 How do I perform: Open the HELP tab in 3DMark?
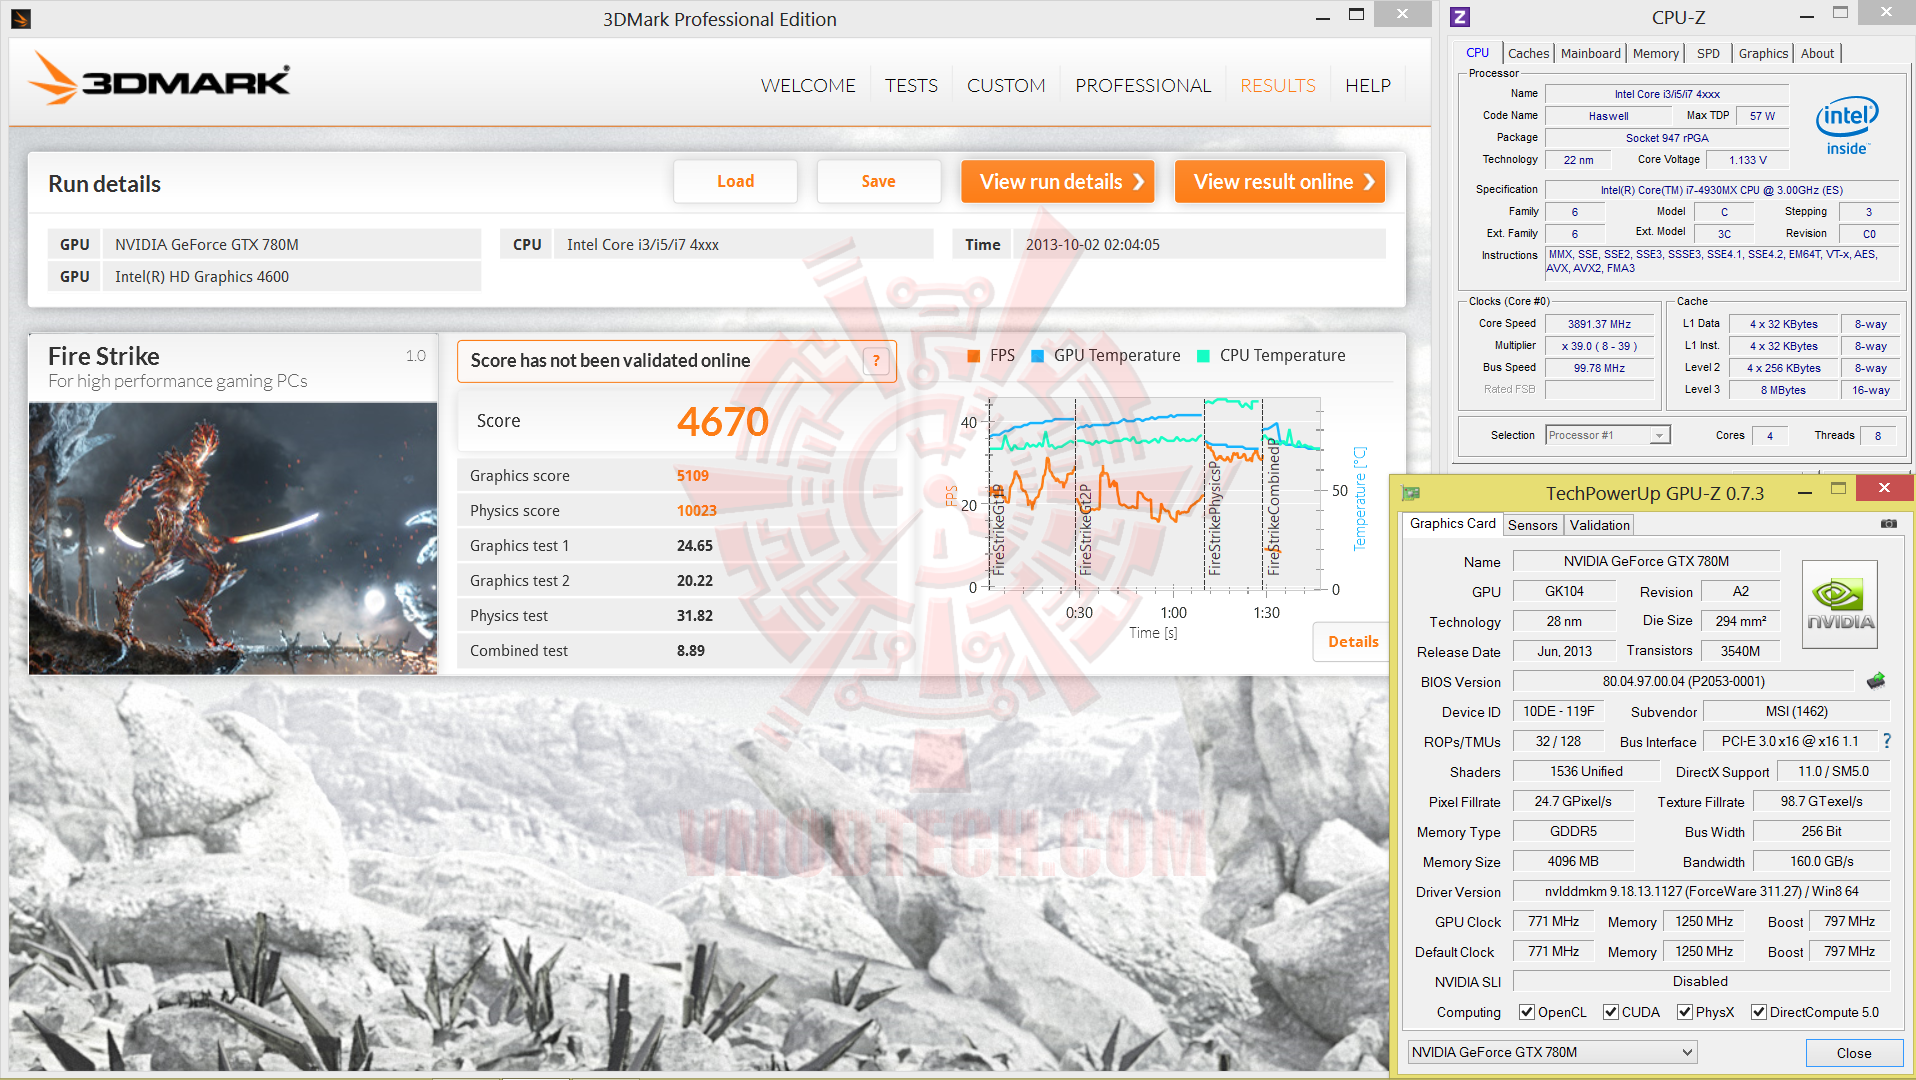tap(1368, 86)
